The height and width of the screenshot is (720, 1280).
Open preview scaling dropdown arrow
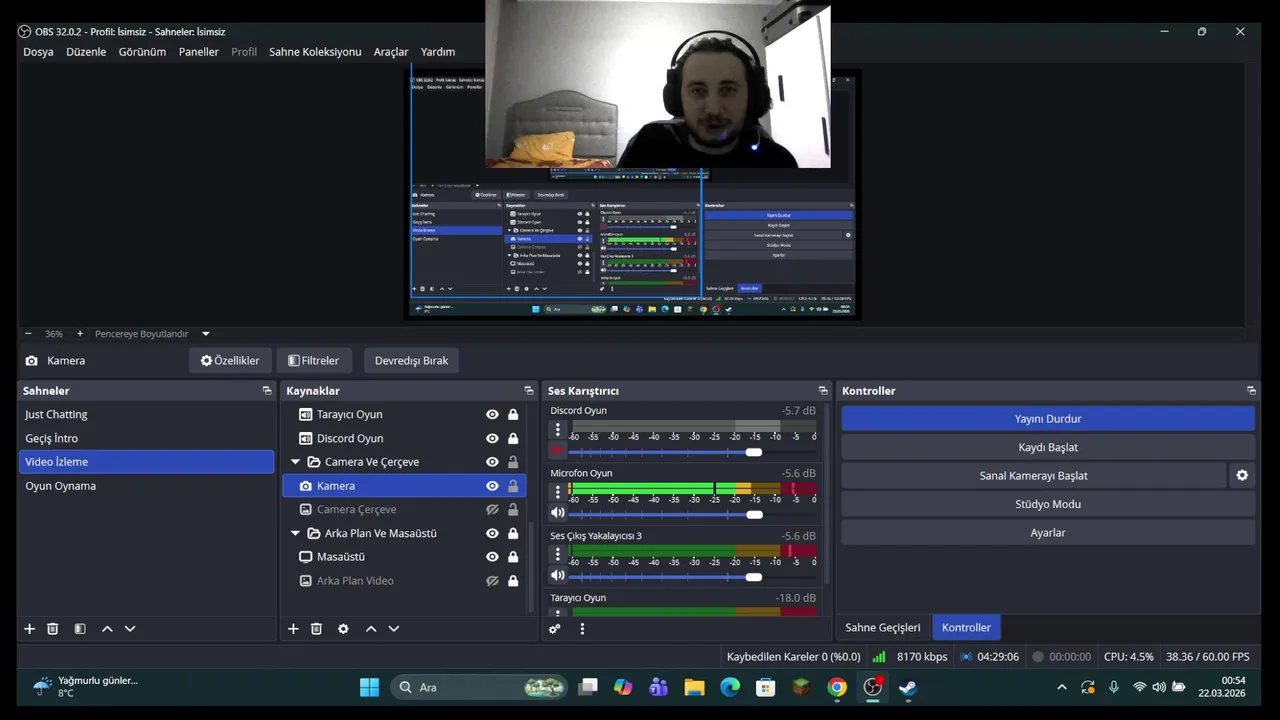click(206, 334)
